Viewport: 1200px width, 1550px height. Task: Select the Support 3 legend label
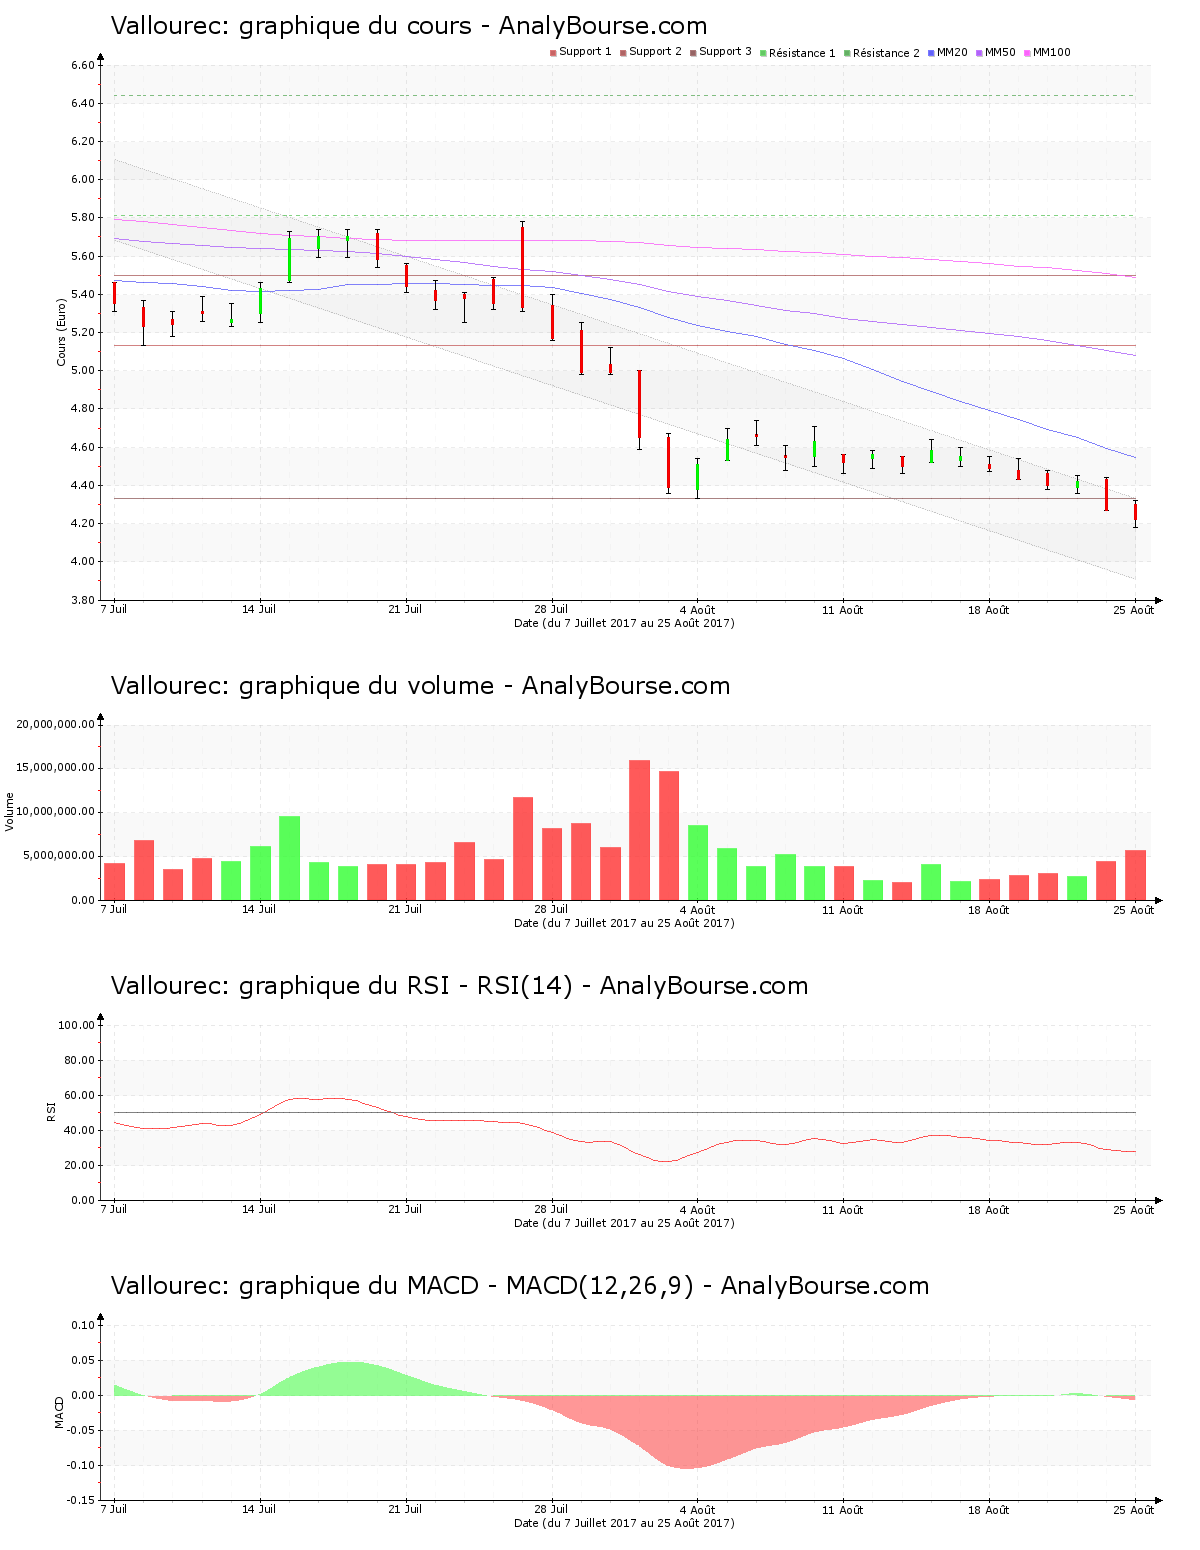pyautogui.click(x=725, y=52)
